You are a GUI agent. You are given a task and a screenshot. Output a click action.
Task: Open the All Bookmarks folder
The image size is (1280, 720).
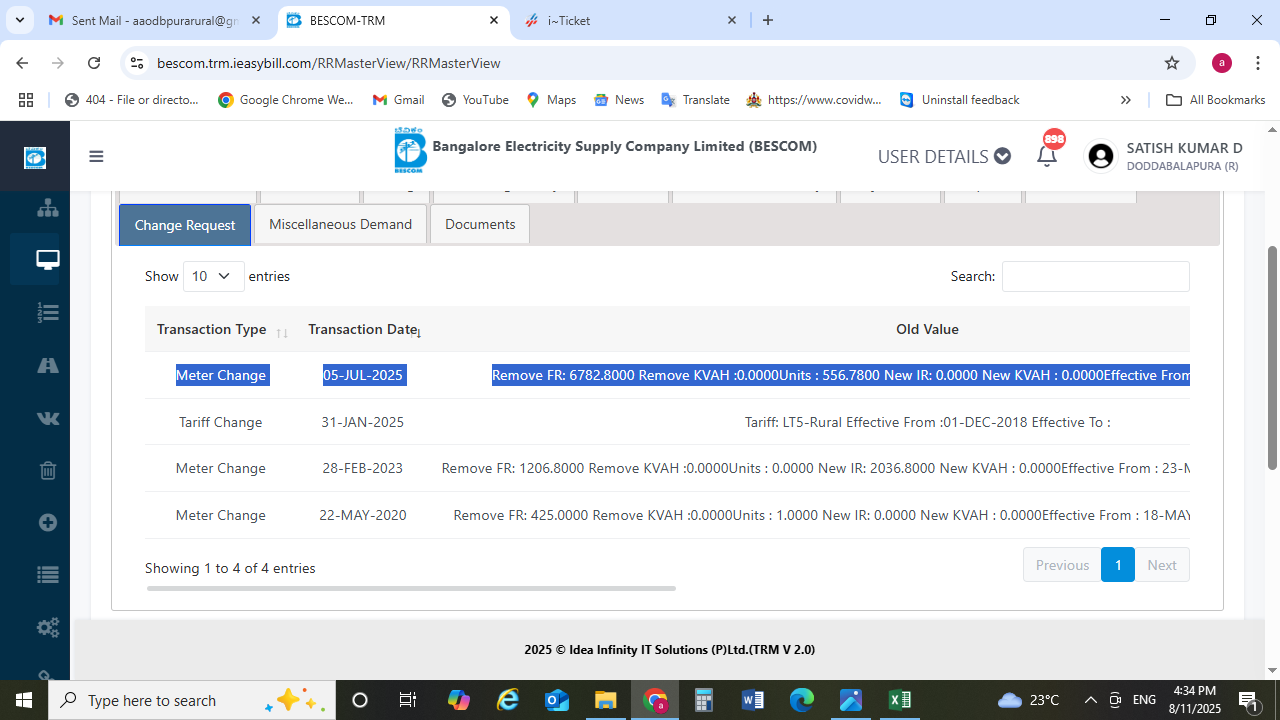point(1216,100)
